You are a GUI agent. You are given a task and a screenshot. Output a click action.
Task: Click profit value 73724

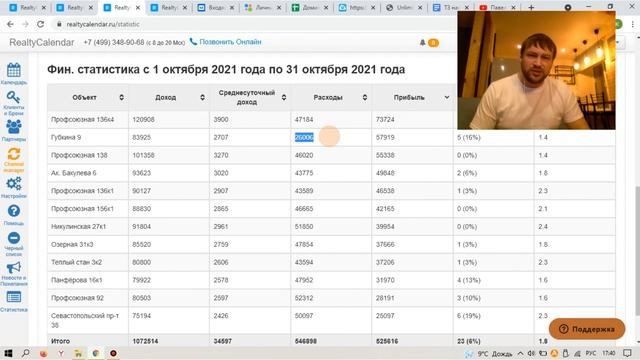tap(385, 120)
